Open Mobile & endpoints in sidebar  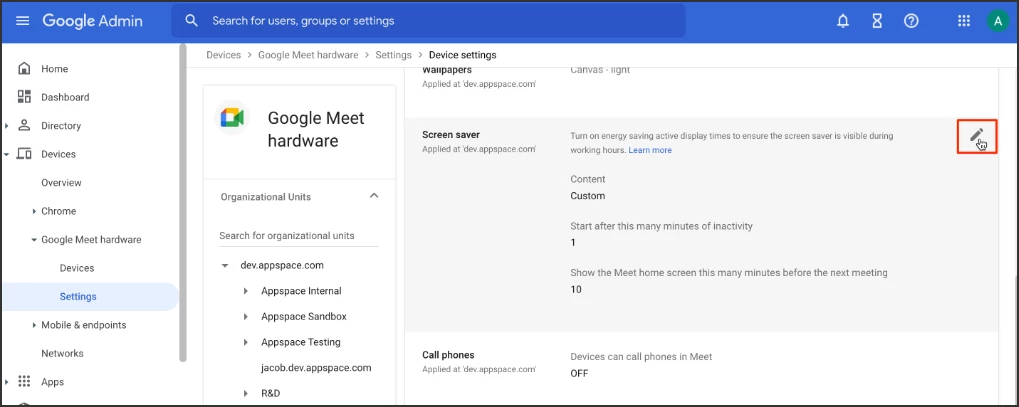pyautogui.click(x=84, y=325)
